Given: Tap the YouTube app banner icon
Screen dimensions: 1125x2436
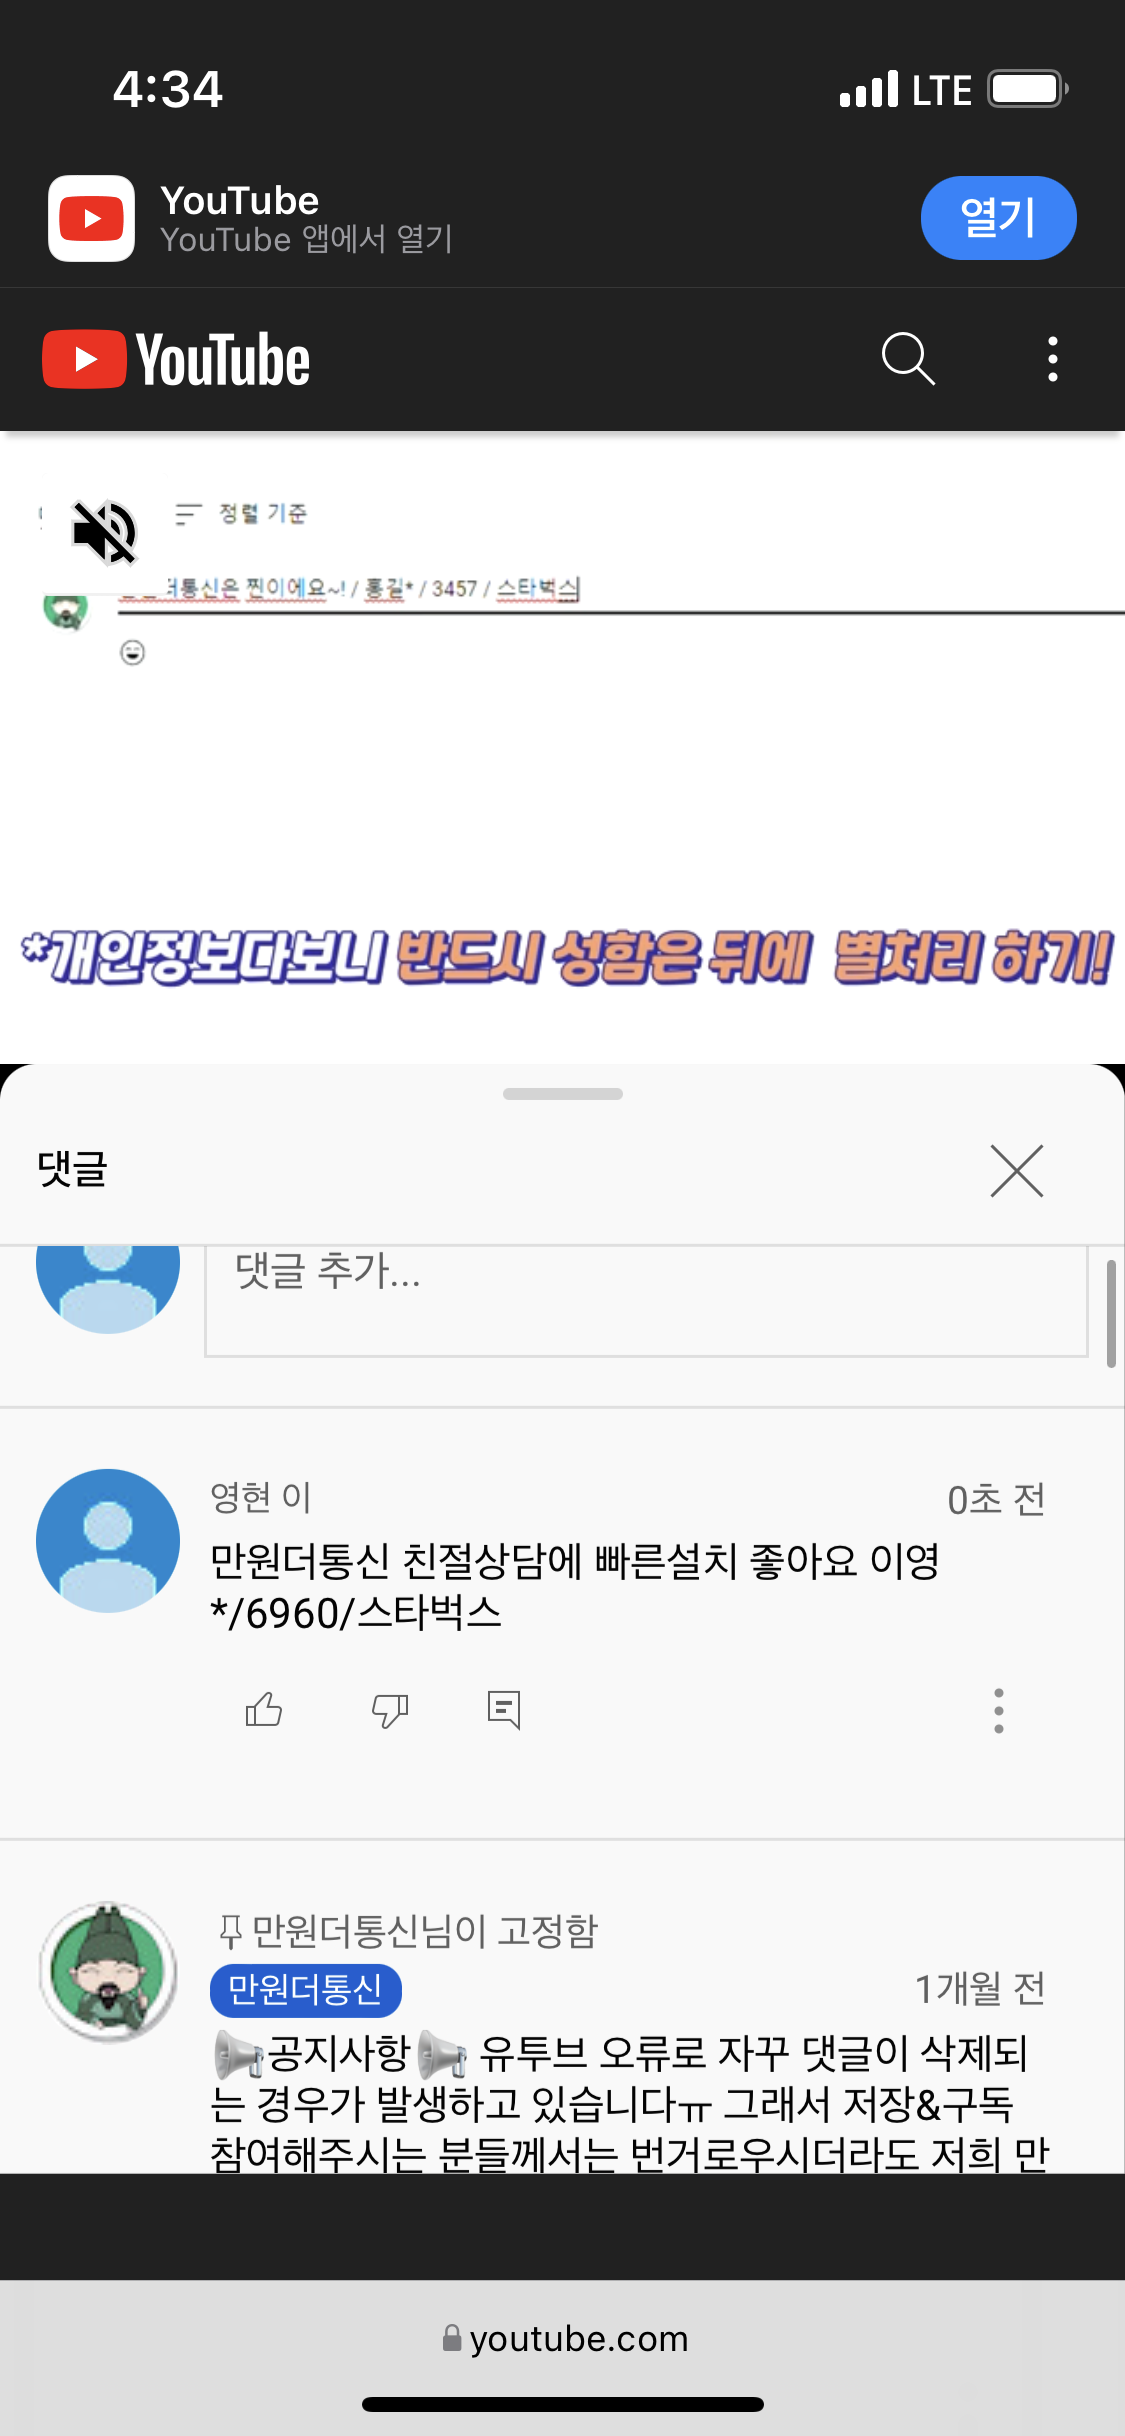Looking at the screenshot, I should [91, 218].
